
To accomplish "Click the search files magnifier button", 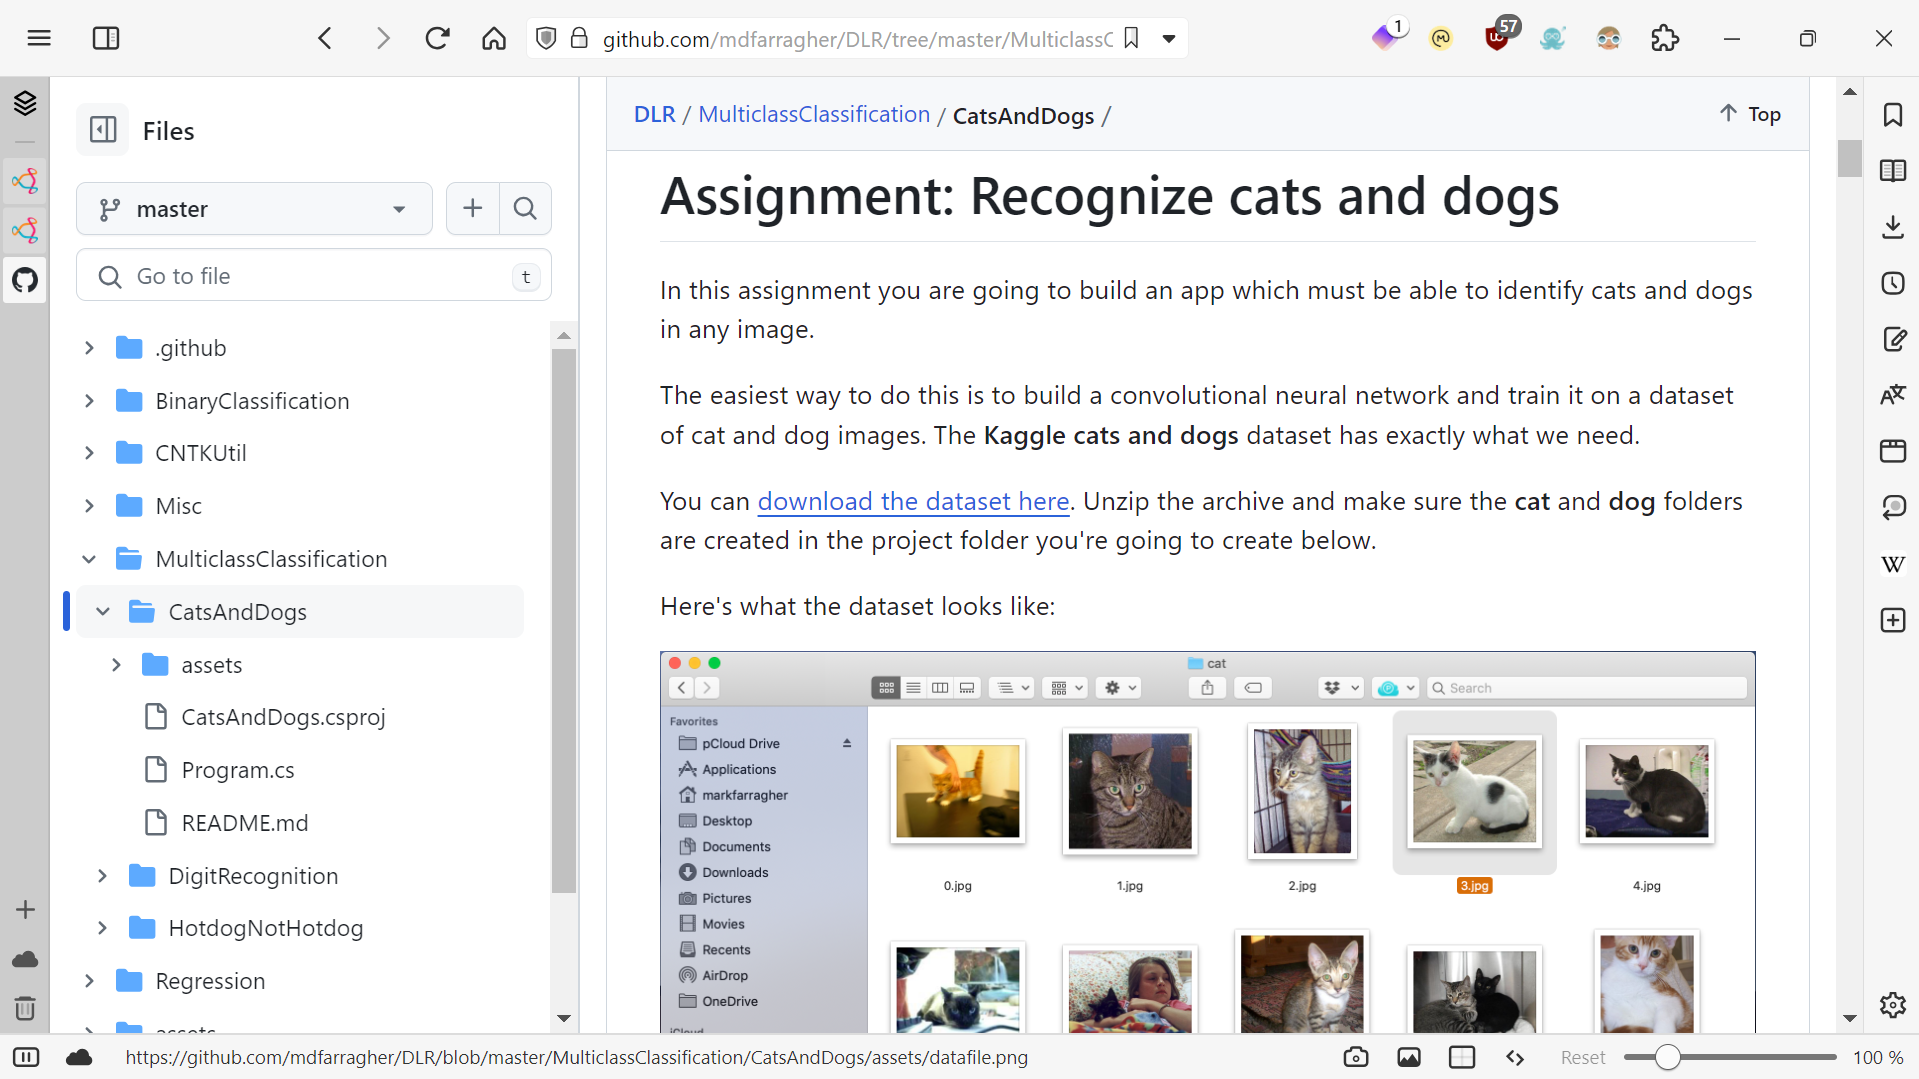I will (x=525, y=209).
